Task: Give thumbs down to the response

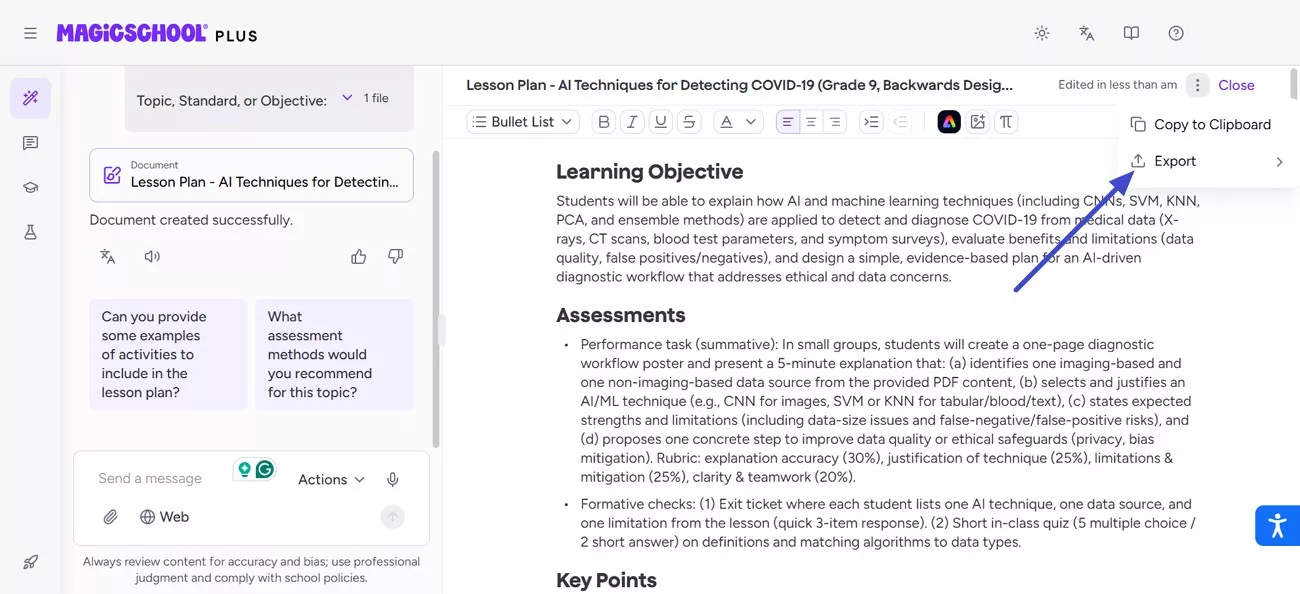Action: tap(395, 256)
